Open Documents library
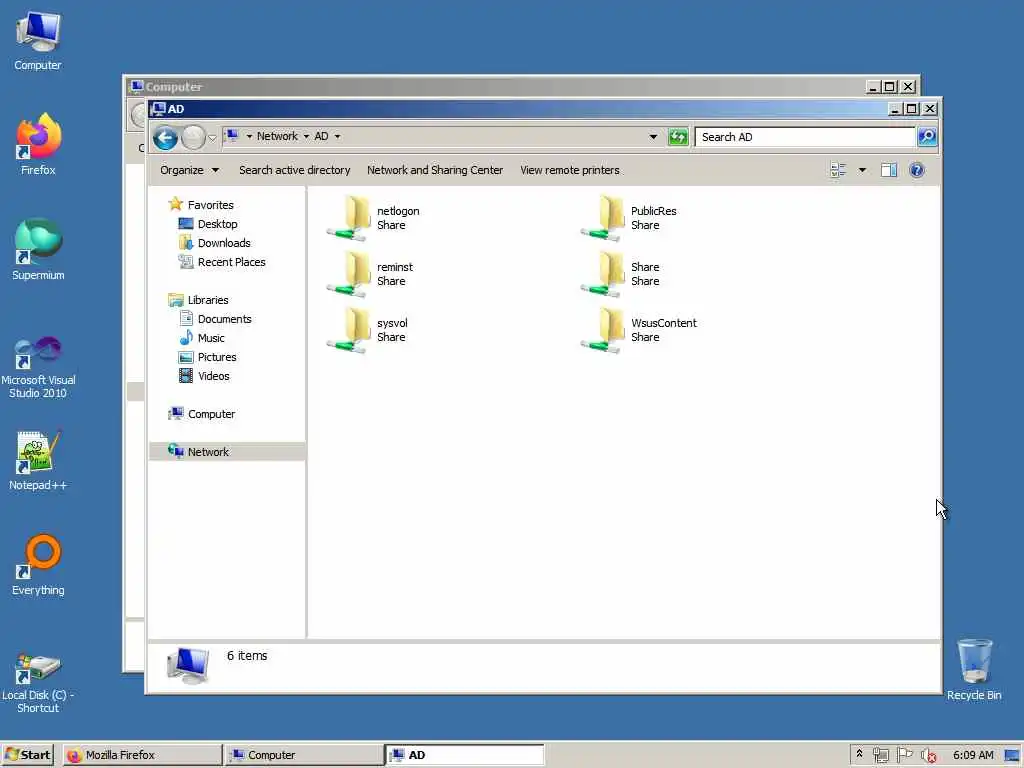Image resolution: width=1024 pixels, height=768 pixels. (x=216, y=319)
